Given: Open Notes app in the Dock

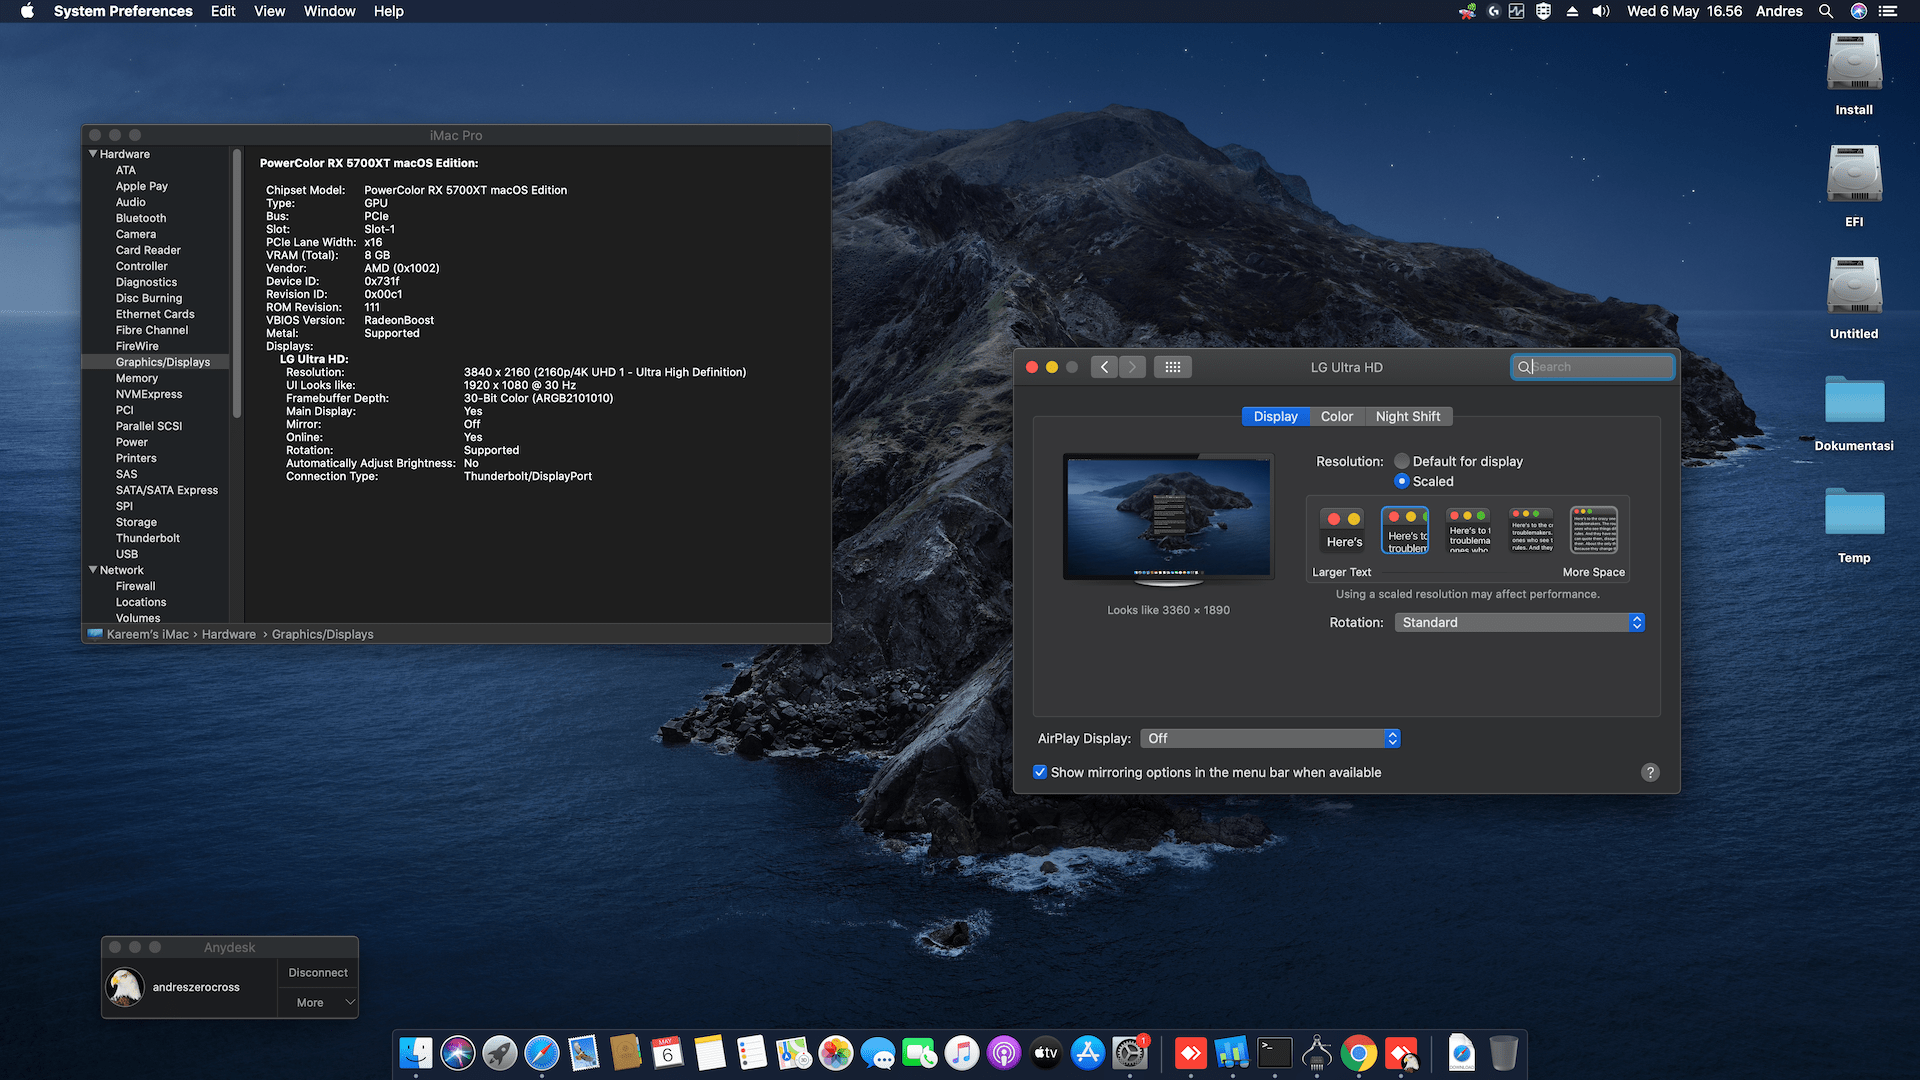Looking at the screenshot, I should pyautogui.click(x=710, y=1053).
